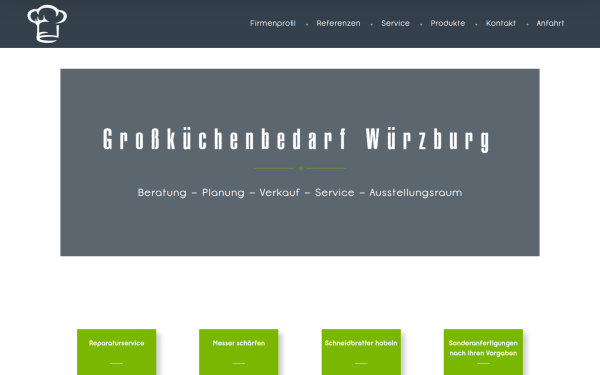Image resolution: width=600 pixels, height=375 pixels.
Task: Go to the Referenzen page
Action: (338, 23)
